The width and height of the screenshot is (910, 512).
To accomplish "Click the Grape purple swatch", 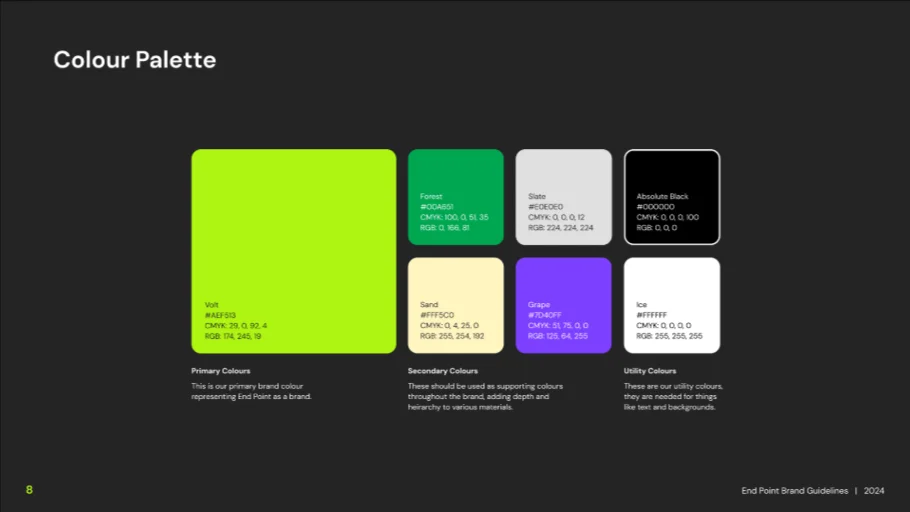I will (564, 305).
